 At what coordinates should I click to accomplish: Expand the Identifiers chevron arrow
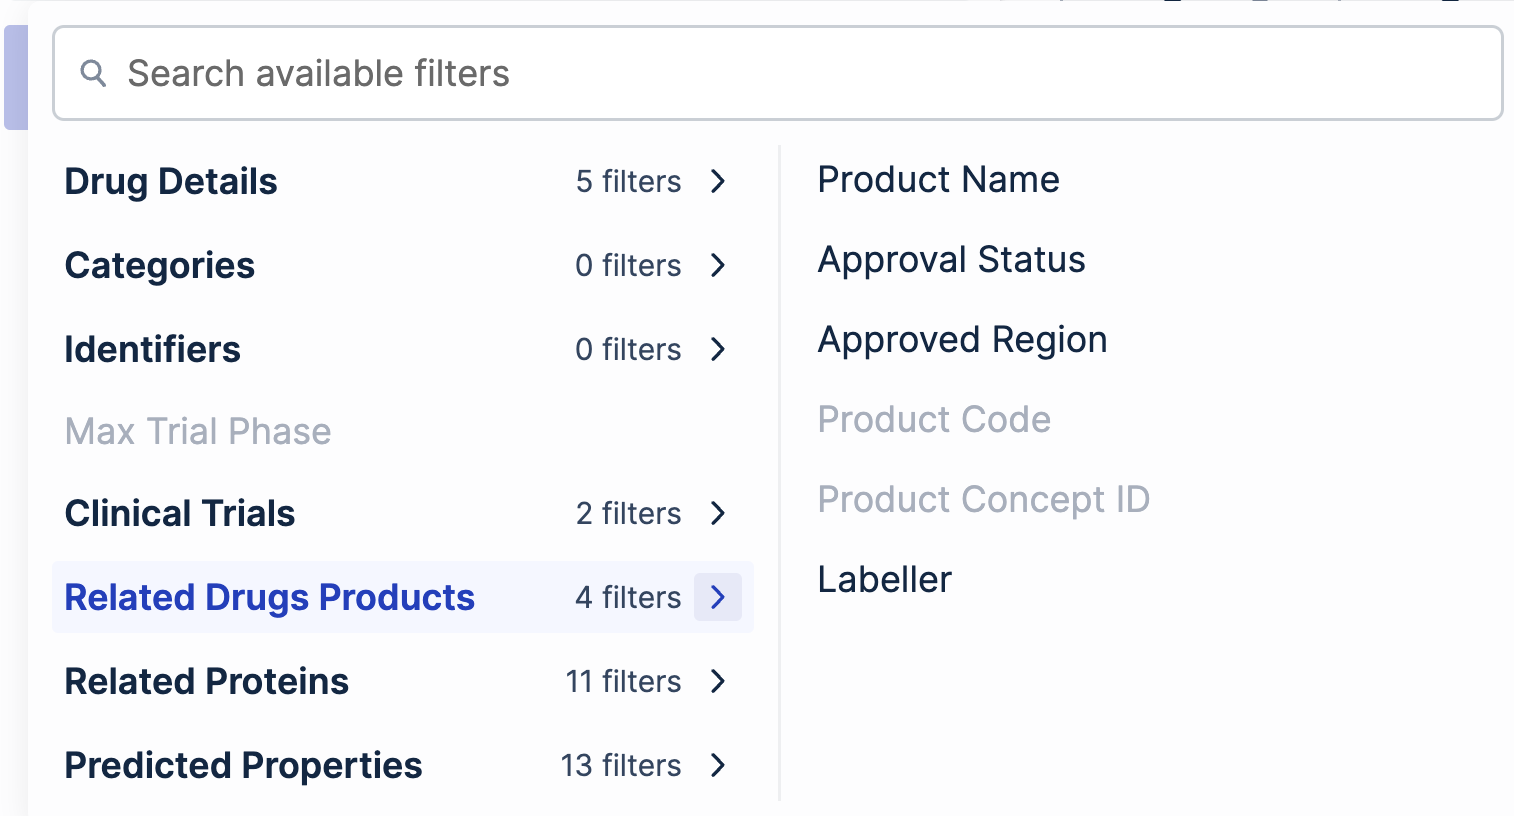coord(718,349)
